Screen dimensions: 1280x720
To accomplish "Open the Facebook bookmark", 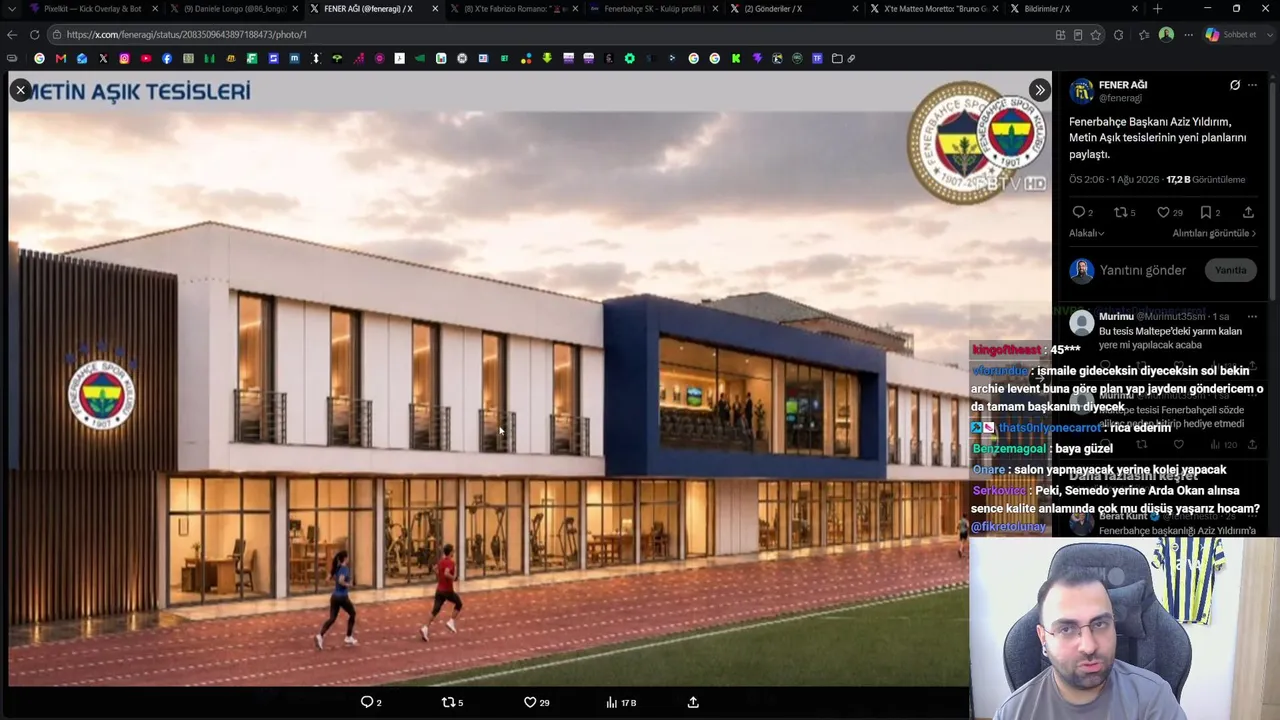I will pos(167,58).
